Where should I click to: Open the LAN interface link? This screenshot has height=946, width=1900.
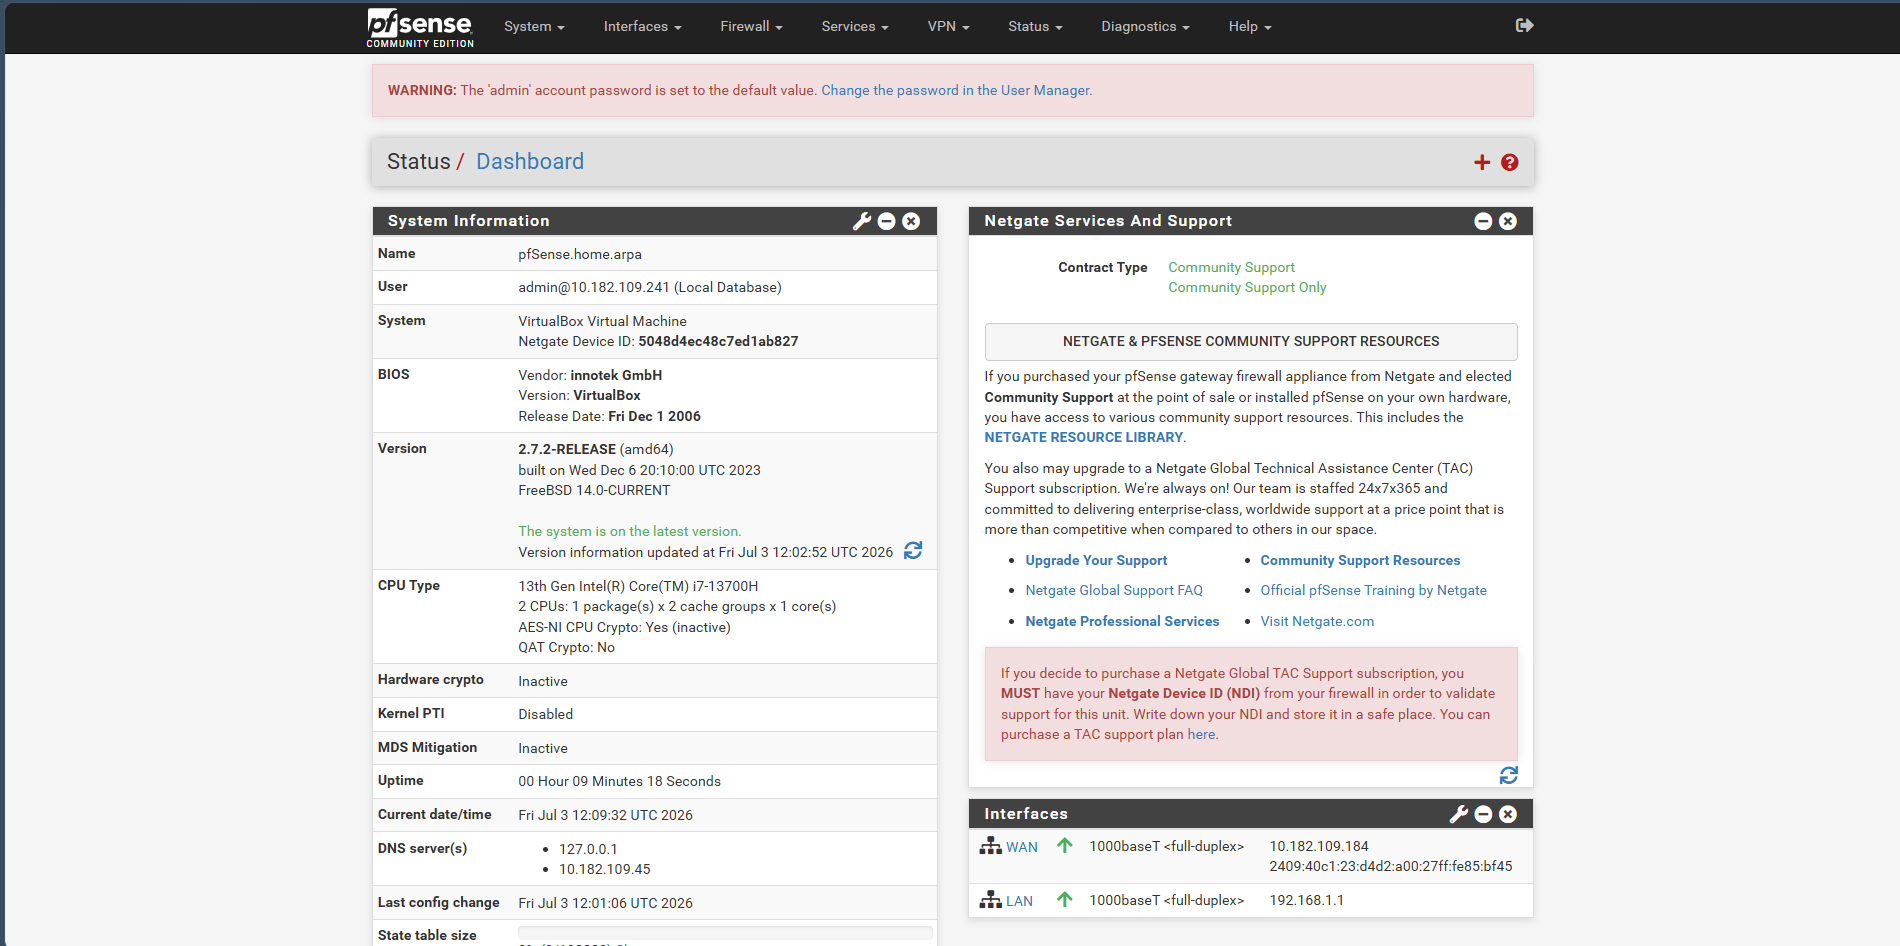pyautogui.click(x=1019, y=901)
